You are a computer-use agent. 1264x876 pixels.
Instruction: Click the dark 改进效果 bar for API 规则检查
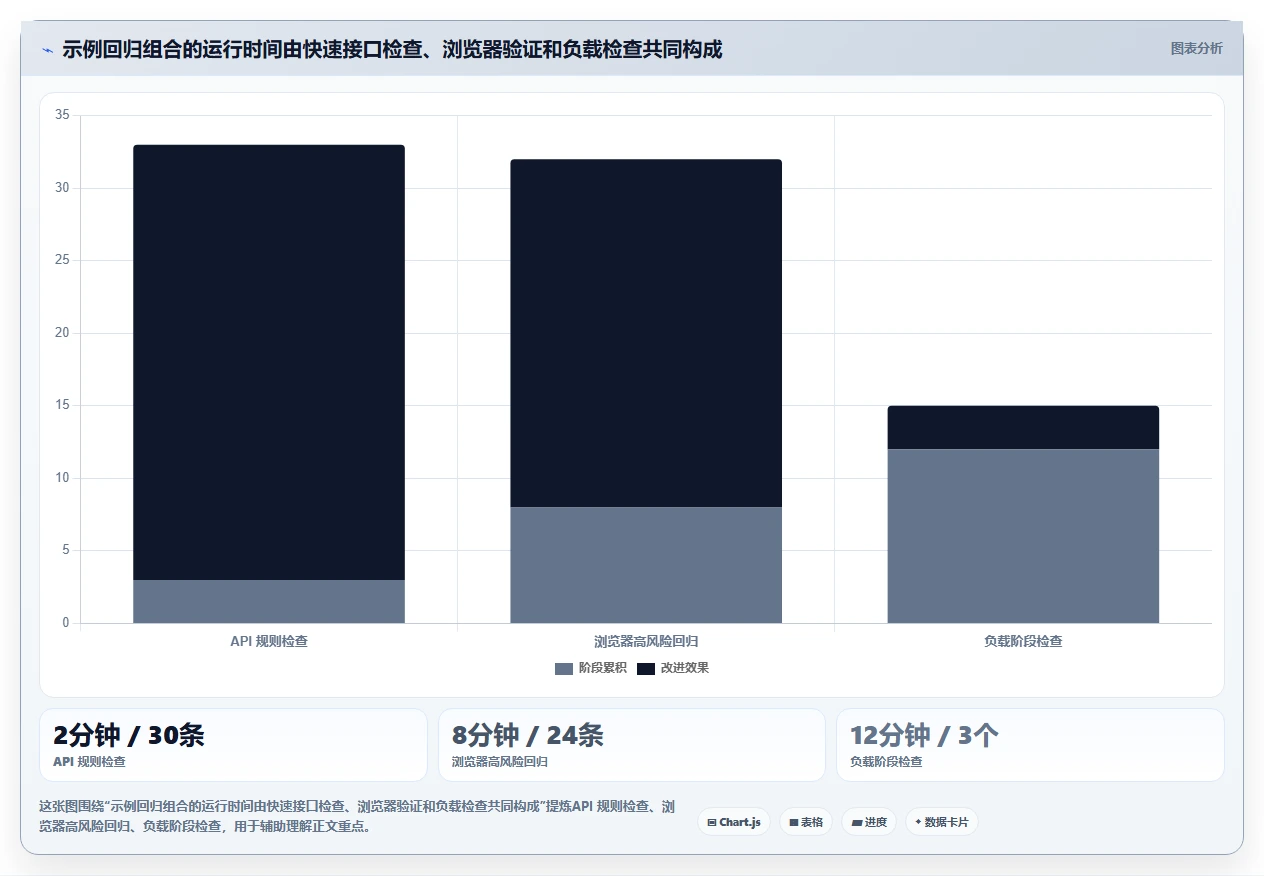click(x=269, y=362)
